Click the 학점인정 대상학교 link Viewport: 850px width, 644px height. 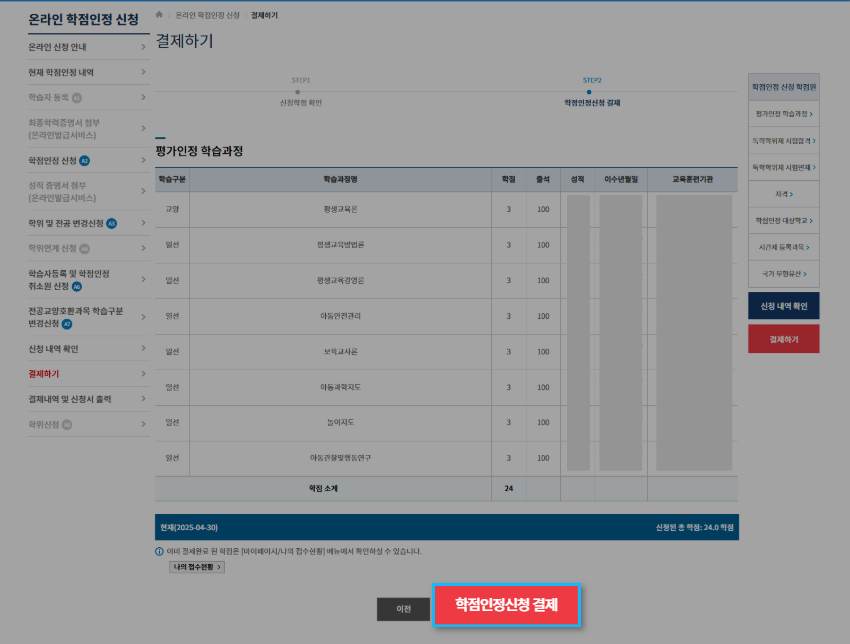tap(784, 220)
